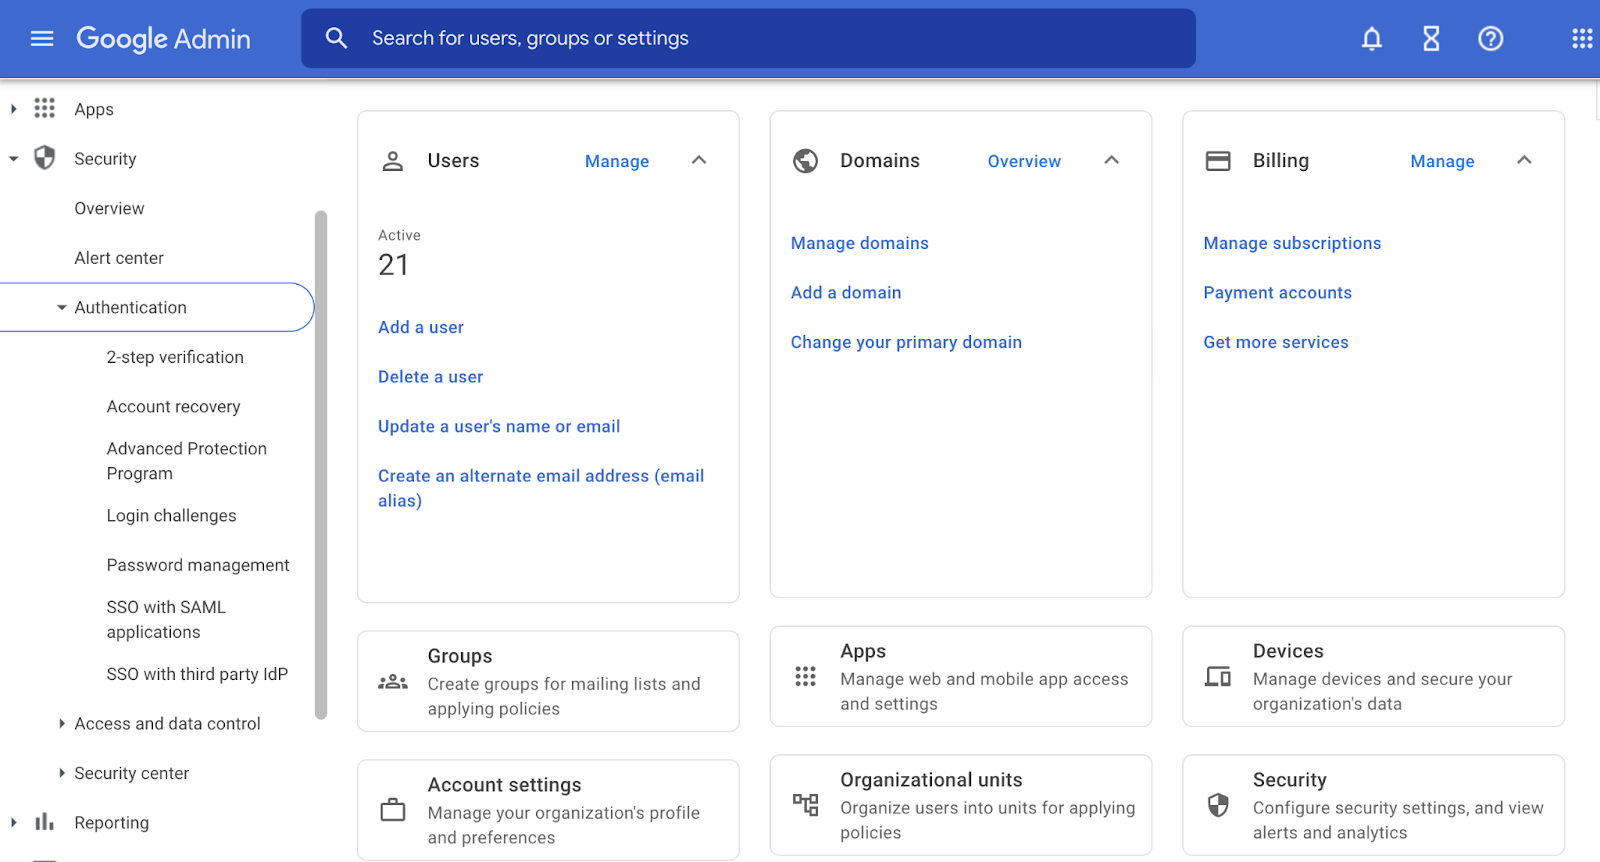
Task: Select 2-step verification
Action: (x=175, y=357)
